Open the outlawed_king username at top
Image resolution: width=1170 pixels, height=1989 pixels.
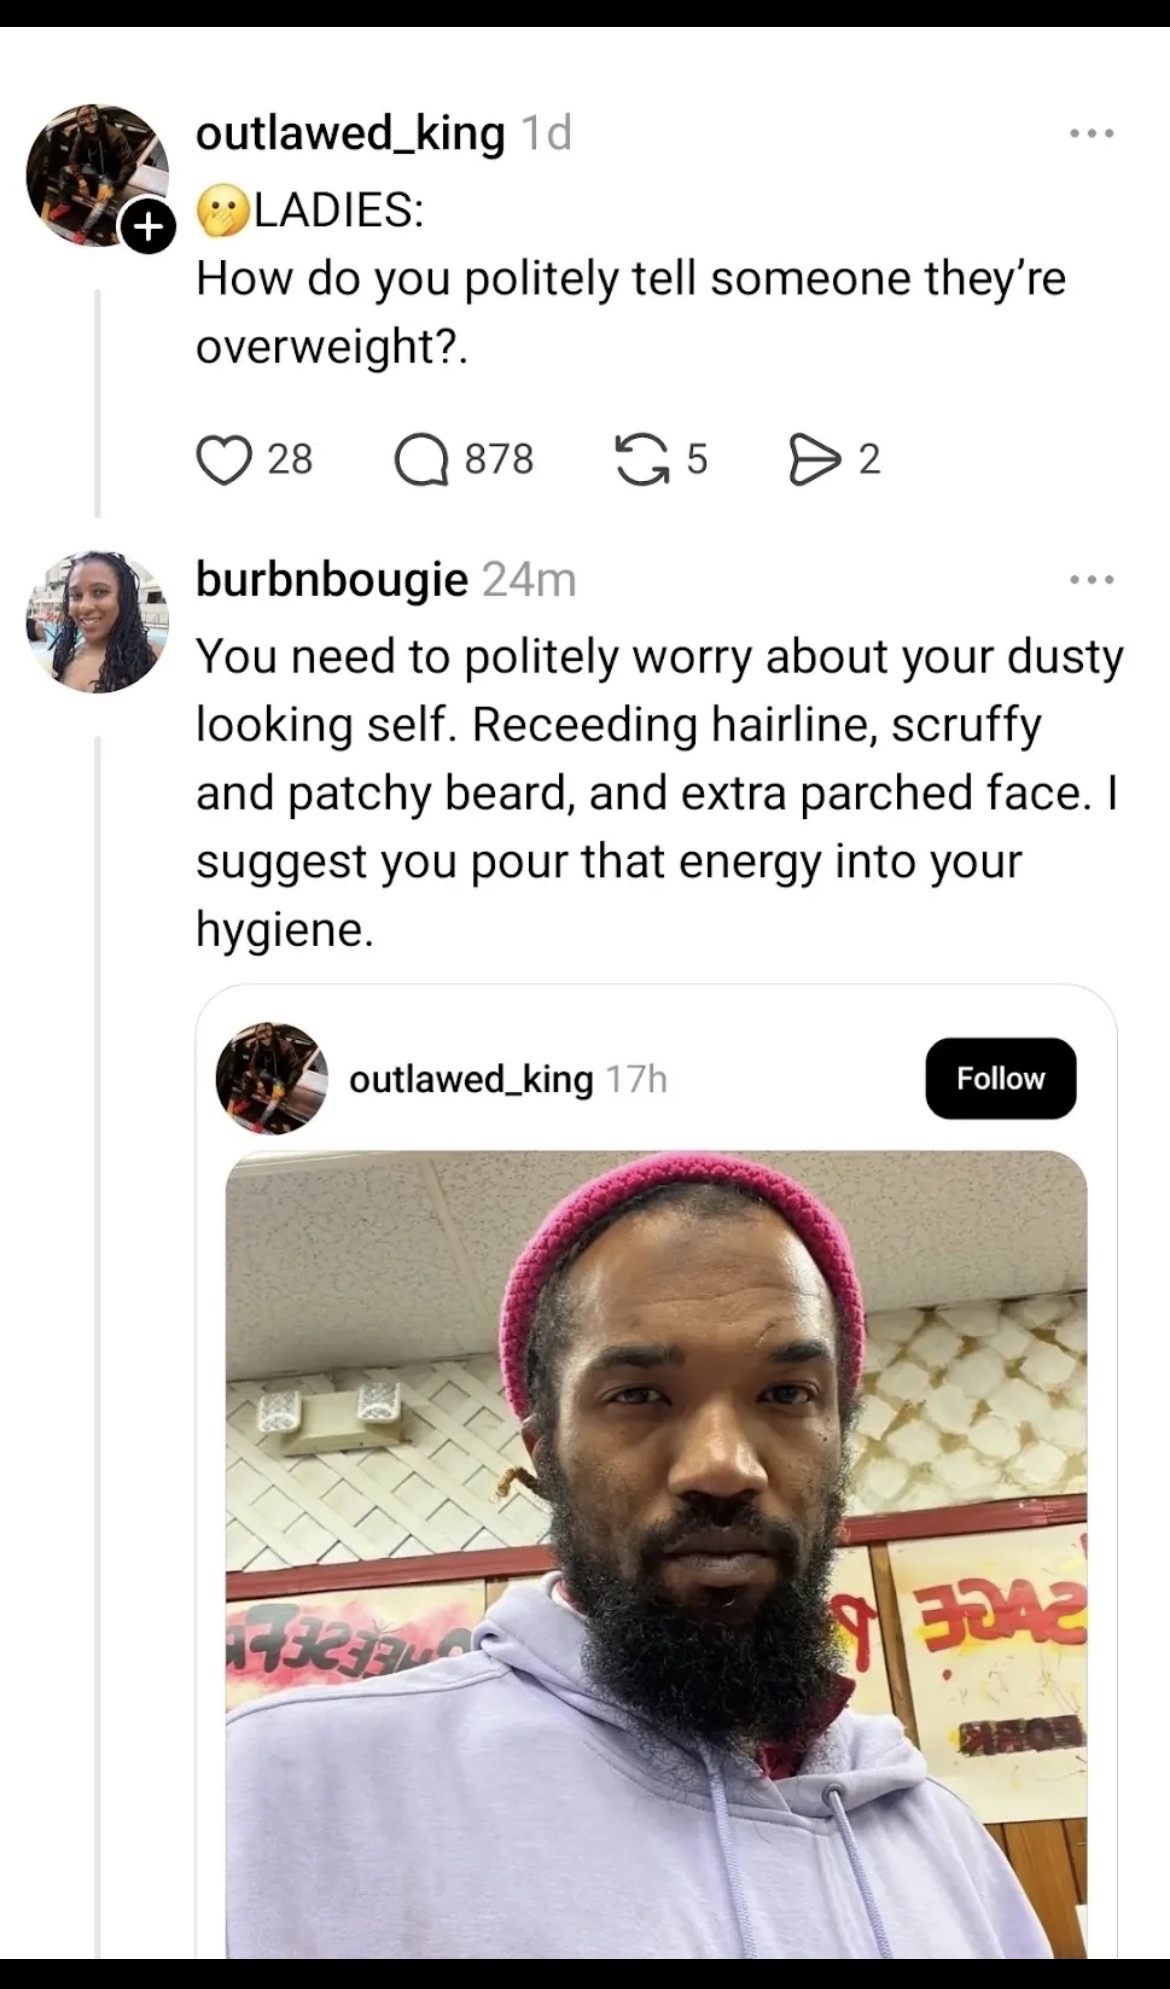[350, 133]
